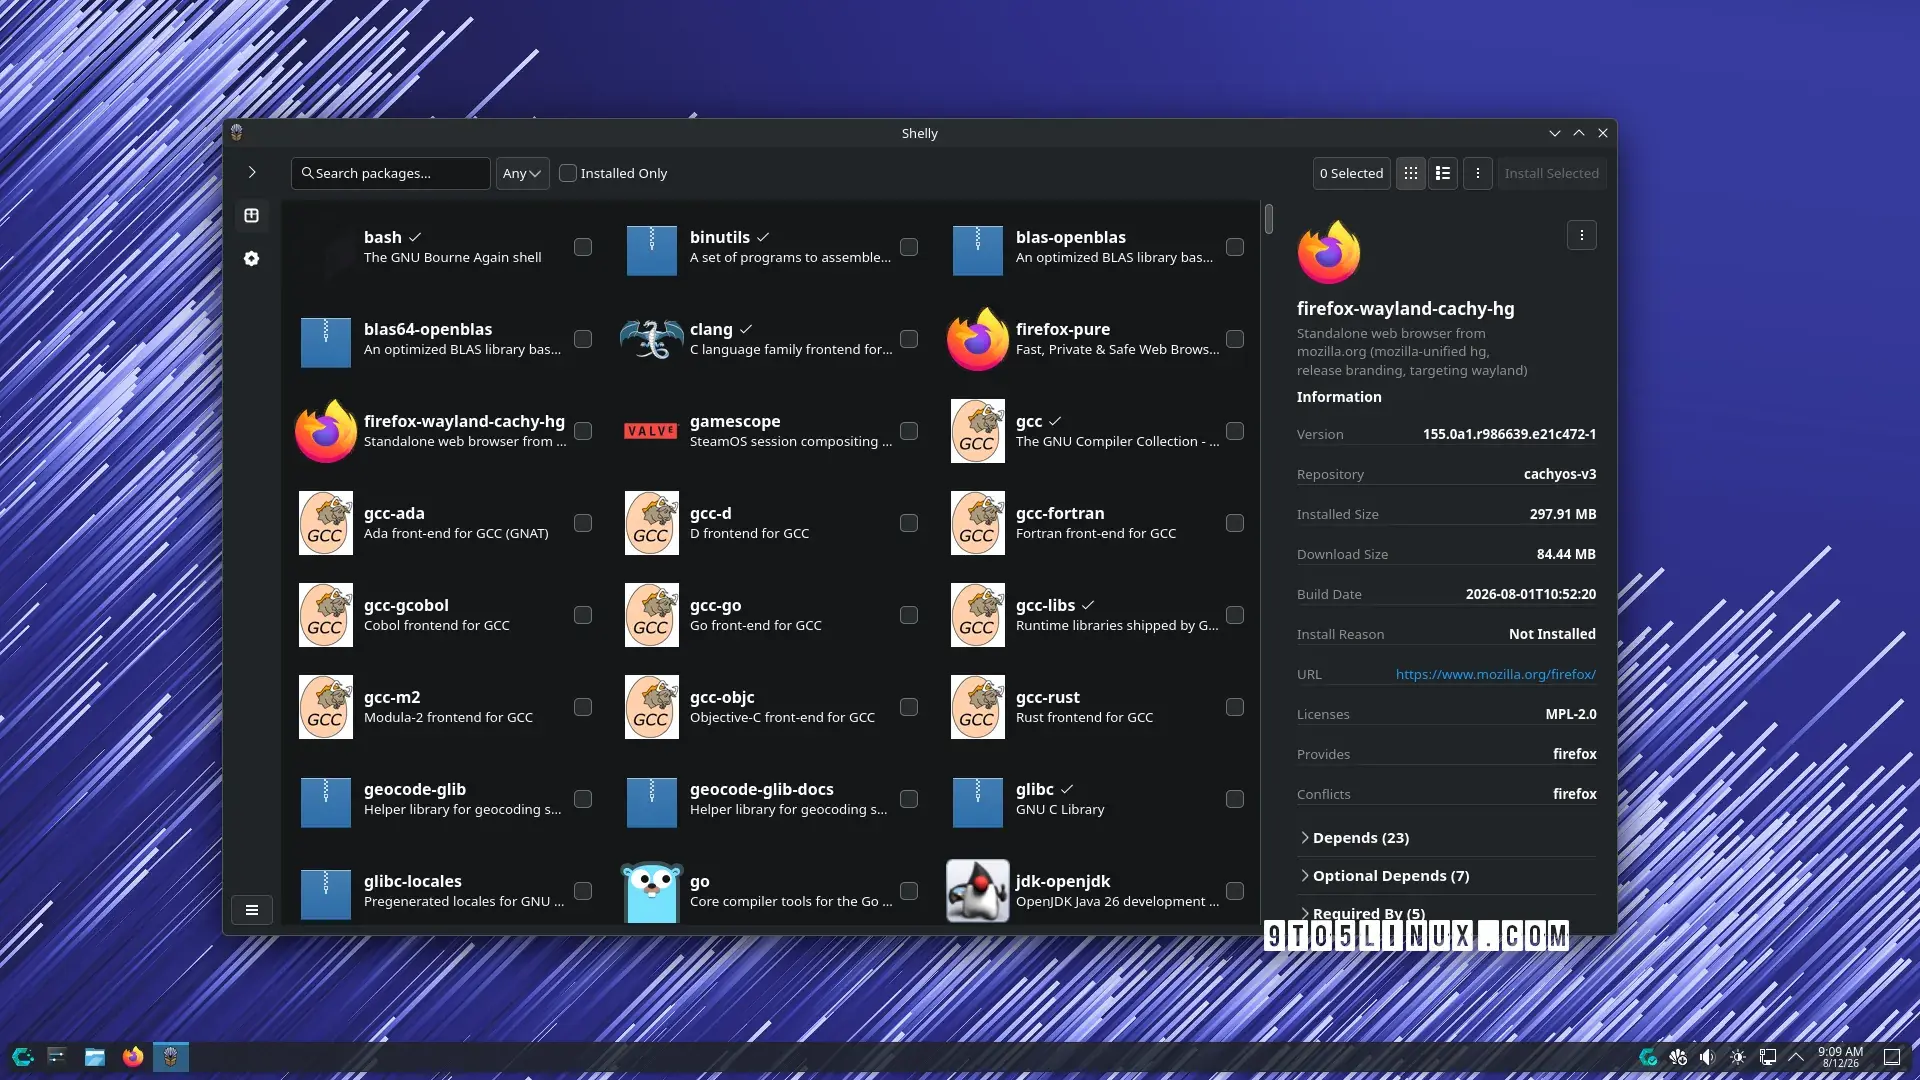Launch Firefox from the taskbar
The height and width of the screenshot is (1080, 1920).
coord(133,1057)
